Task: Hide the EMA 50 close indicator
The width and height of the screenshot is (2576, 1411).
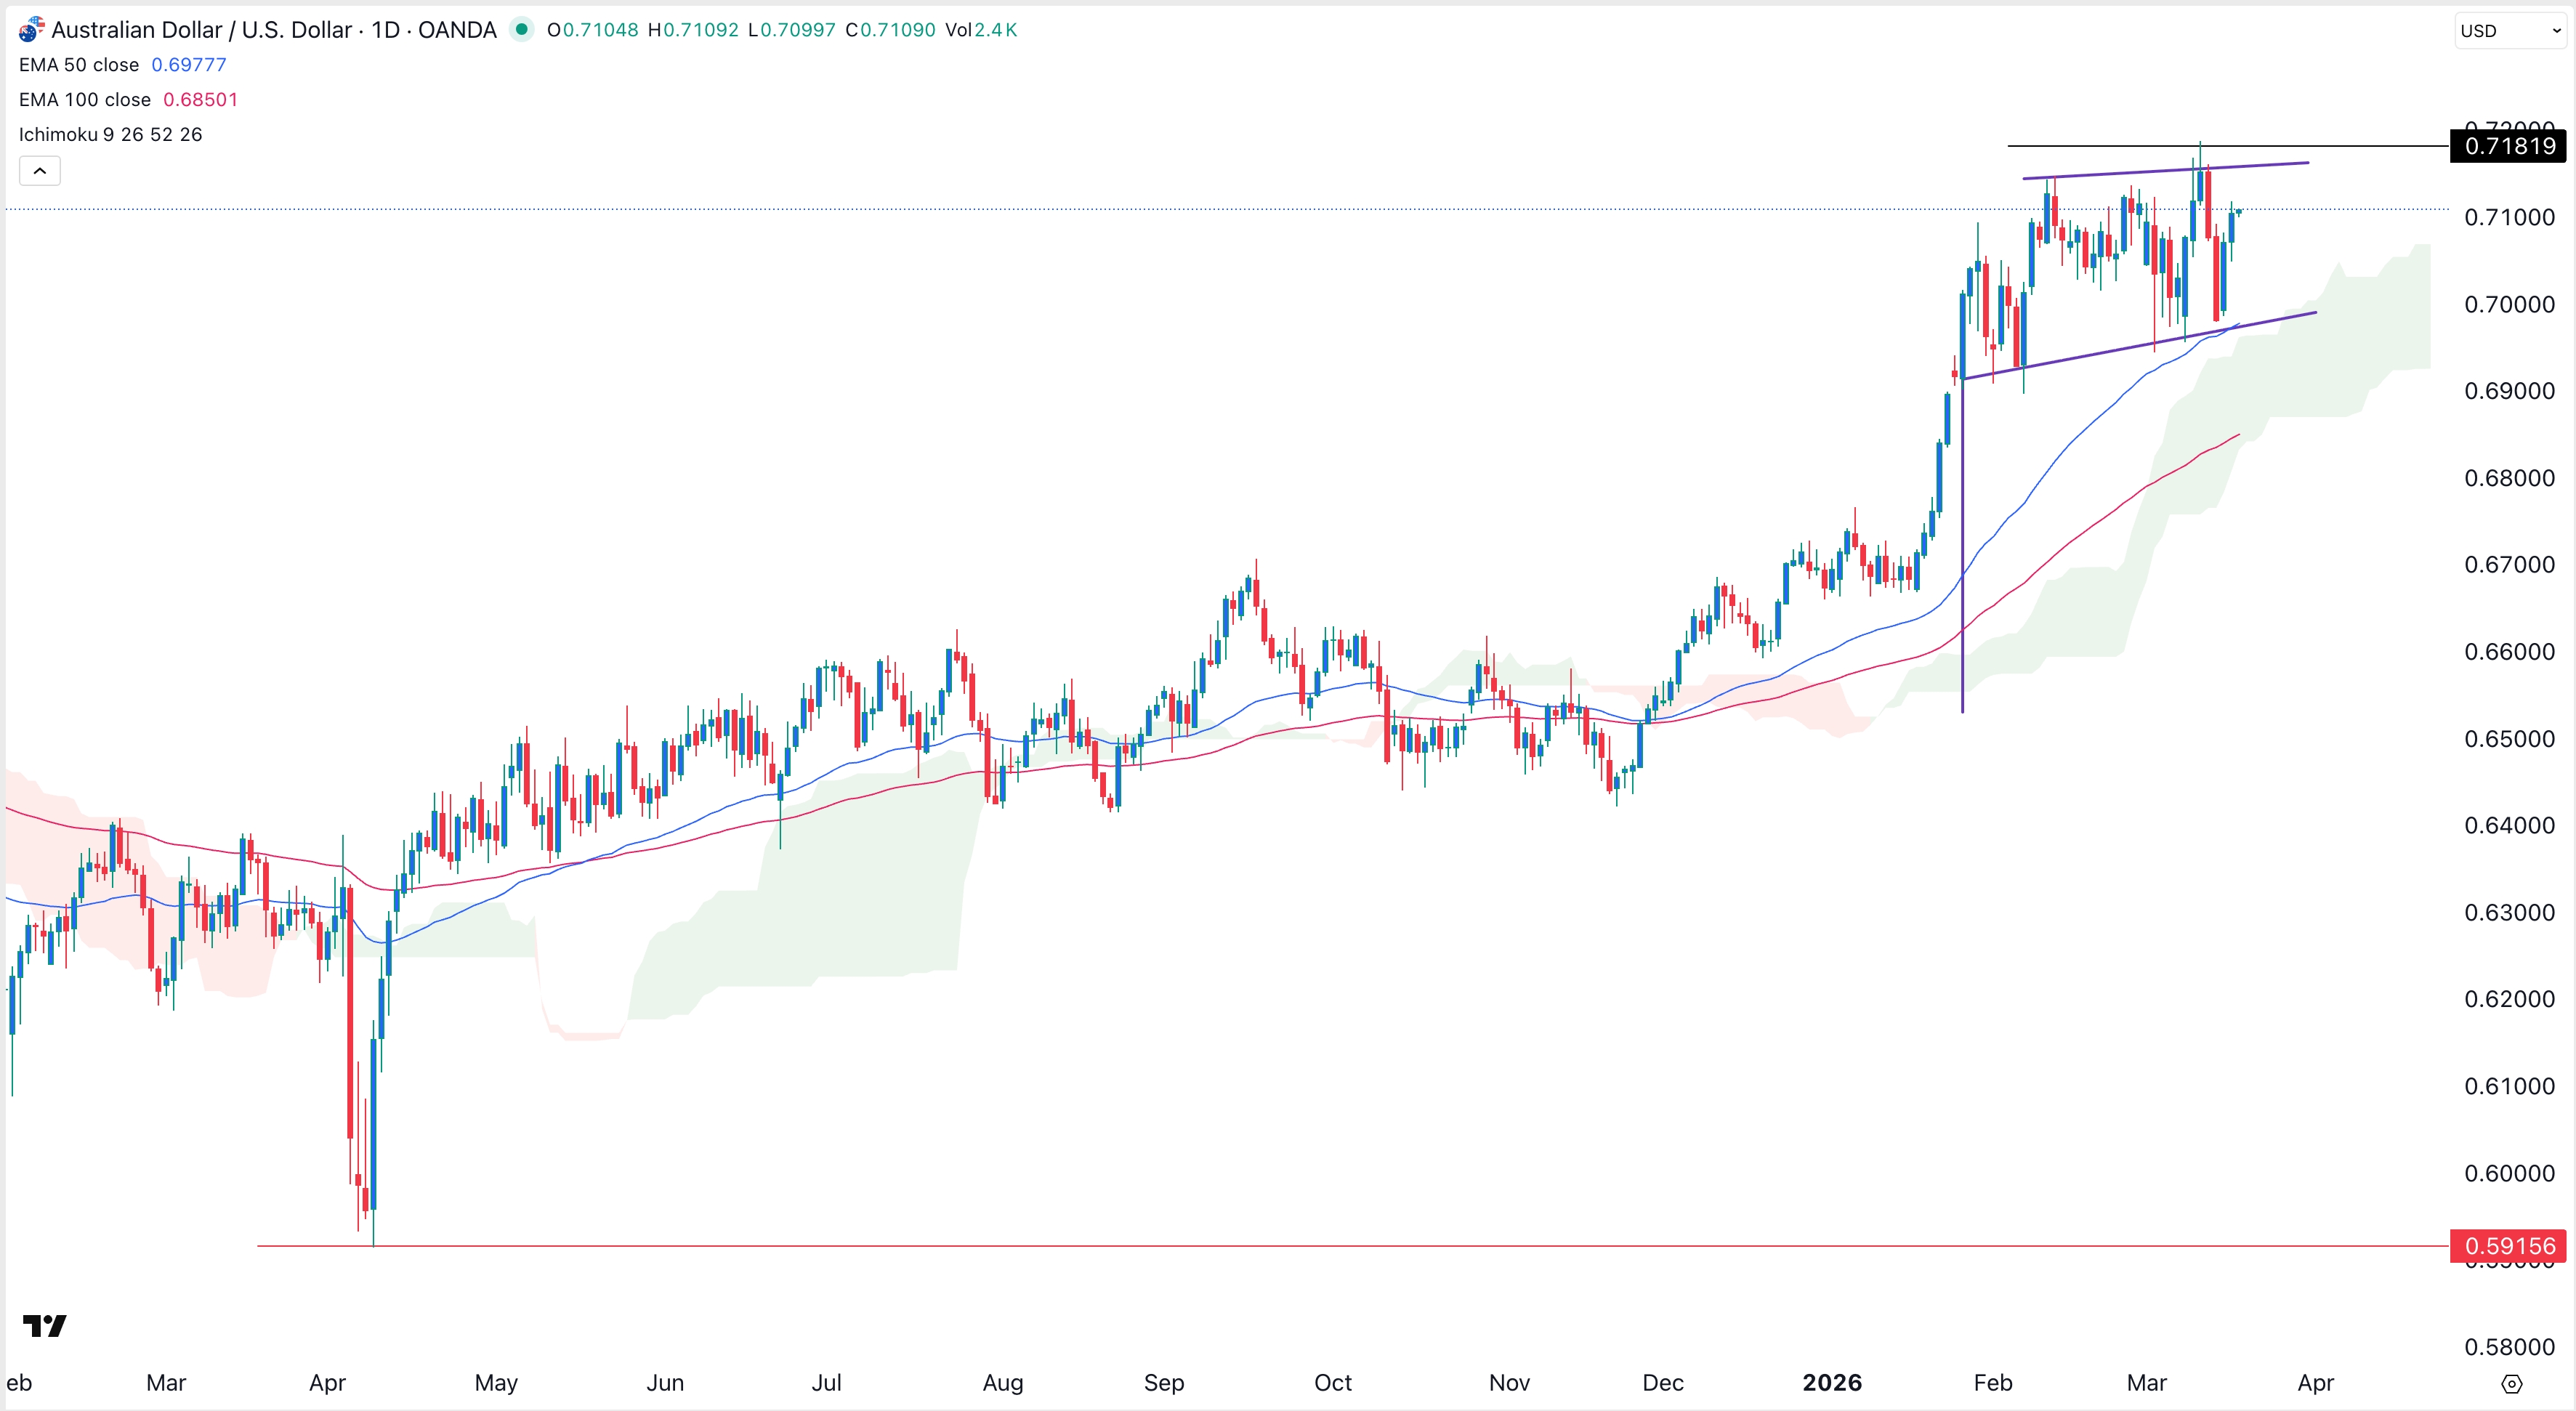Action: pos(80,64)
